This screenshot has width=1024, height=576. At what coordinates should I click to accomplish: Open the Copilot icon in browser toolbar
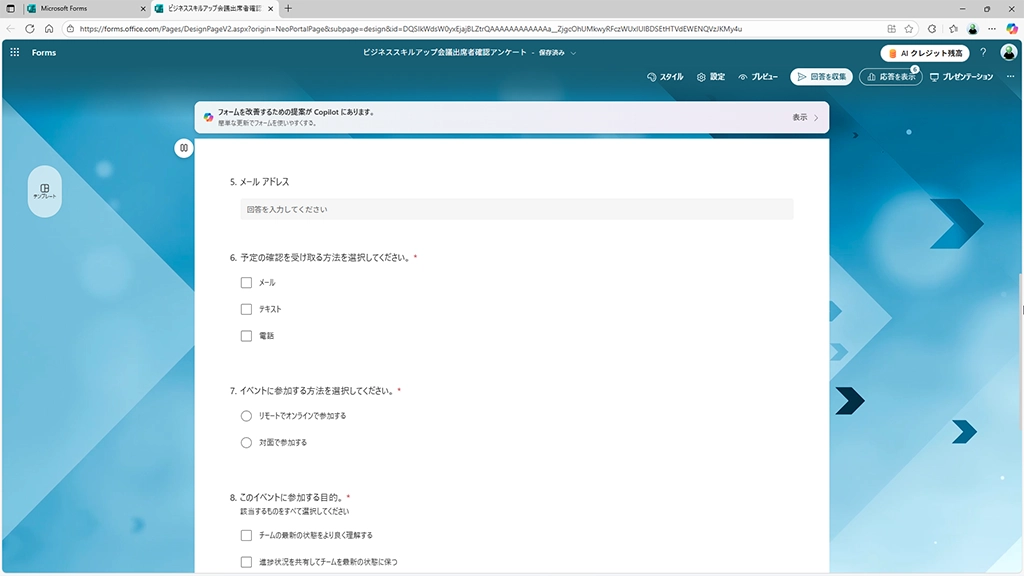pos(1009,29)
